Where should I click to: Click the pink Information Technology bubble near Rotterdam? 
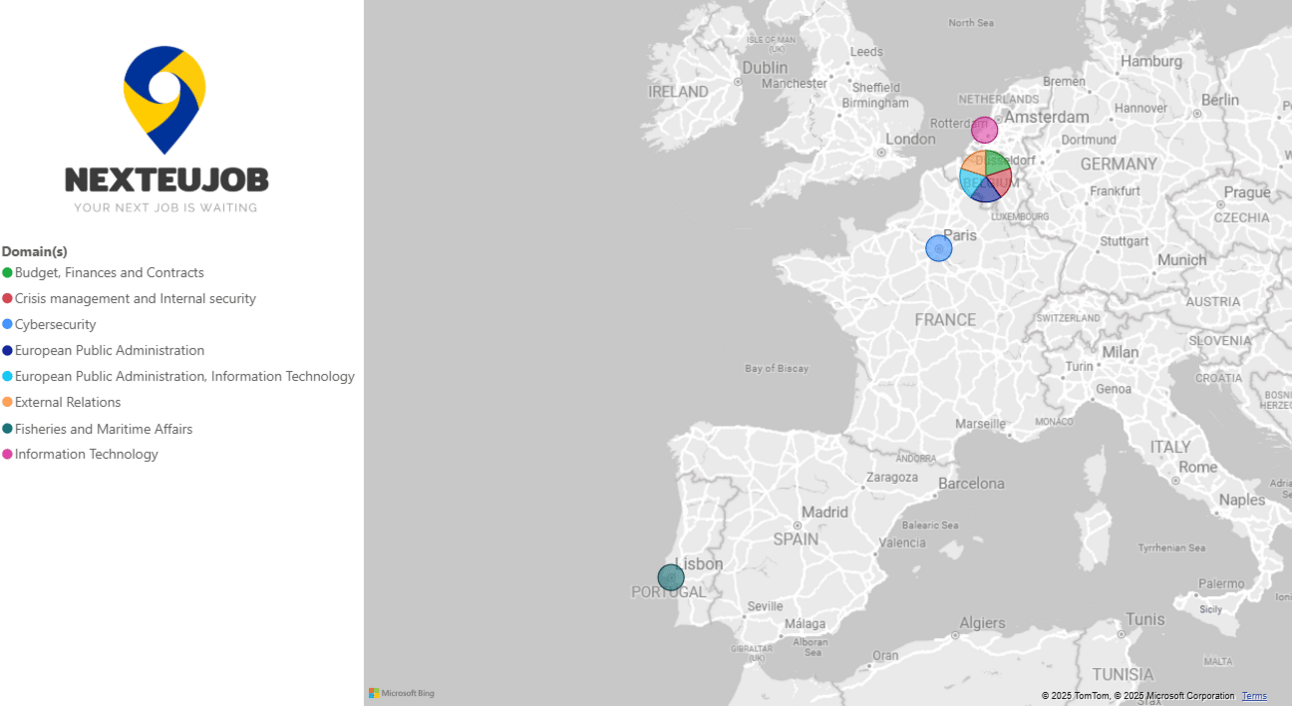tap(985, 130)
